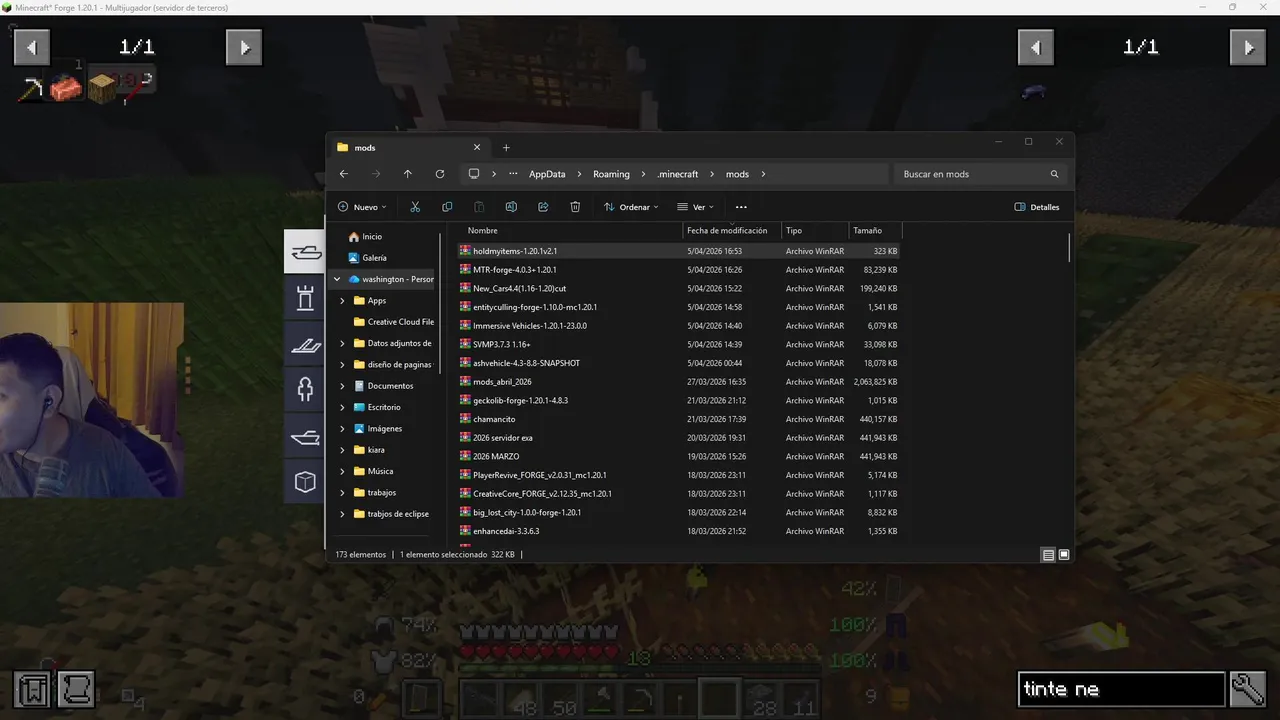Click the wrench icon beside the search box
Screen dimensions: 1280x720
click(1248, 689)
